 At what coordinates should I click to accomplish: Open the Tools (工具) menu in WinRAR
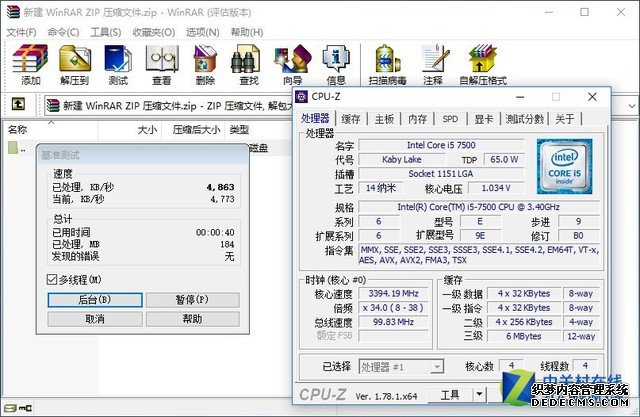(x=105, y=32)
